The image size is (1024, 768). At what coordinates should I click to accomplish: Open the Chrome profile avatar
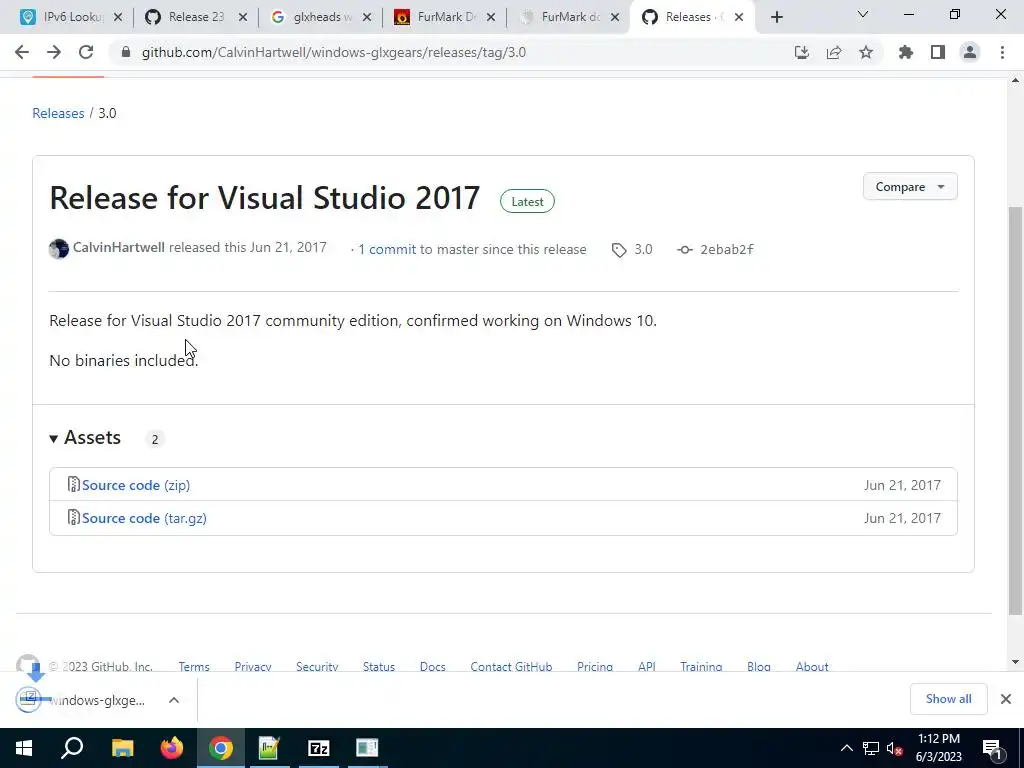click(x=970, y=52)
